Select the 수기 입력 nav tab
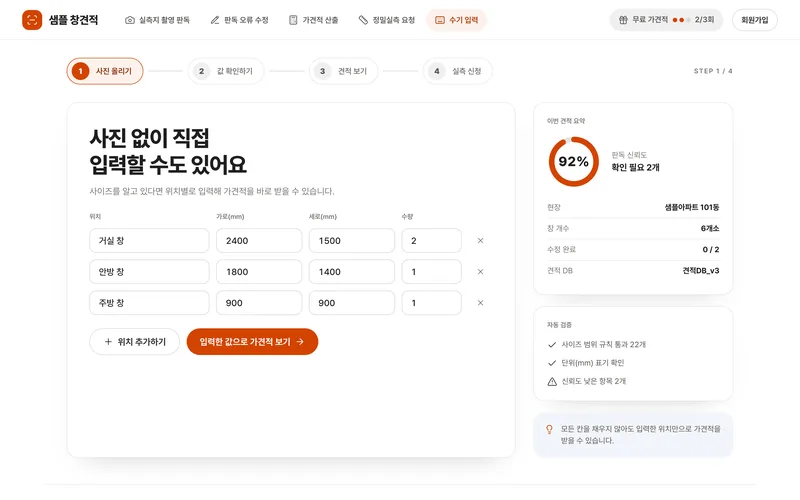This screenshot has height=500, width=800. pos(457,20)
